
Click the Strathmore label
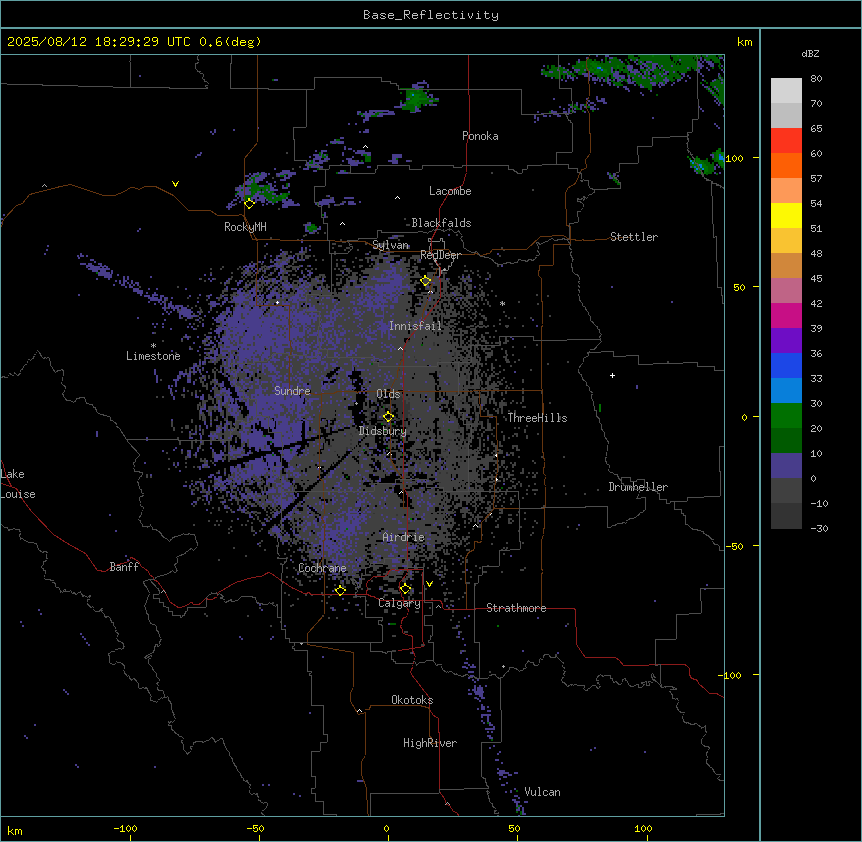pos(516,608)
